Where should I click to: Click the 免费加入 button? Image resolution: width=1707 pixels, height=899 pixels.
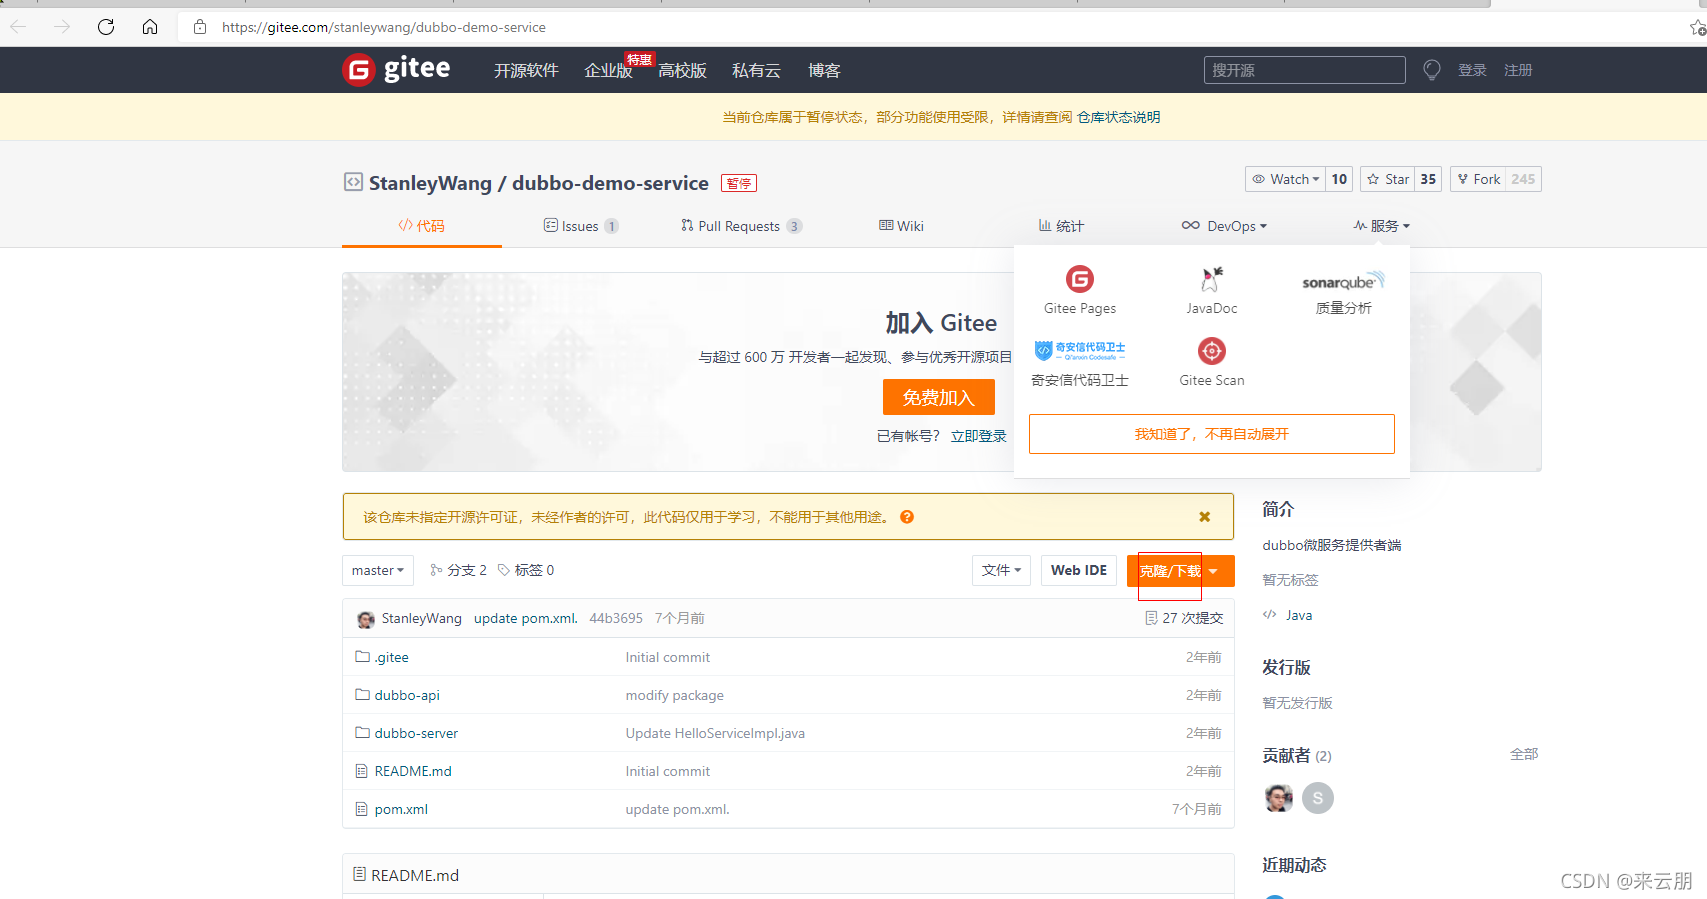[938, 397]
